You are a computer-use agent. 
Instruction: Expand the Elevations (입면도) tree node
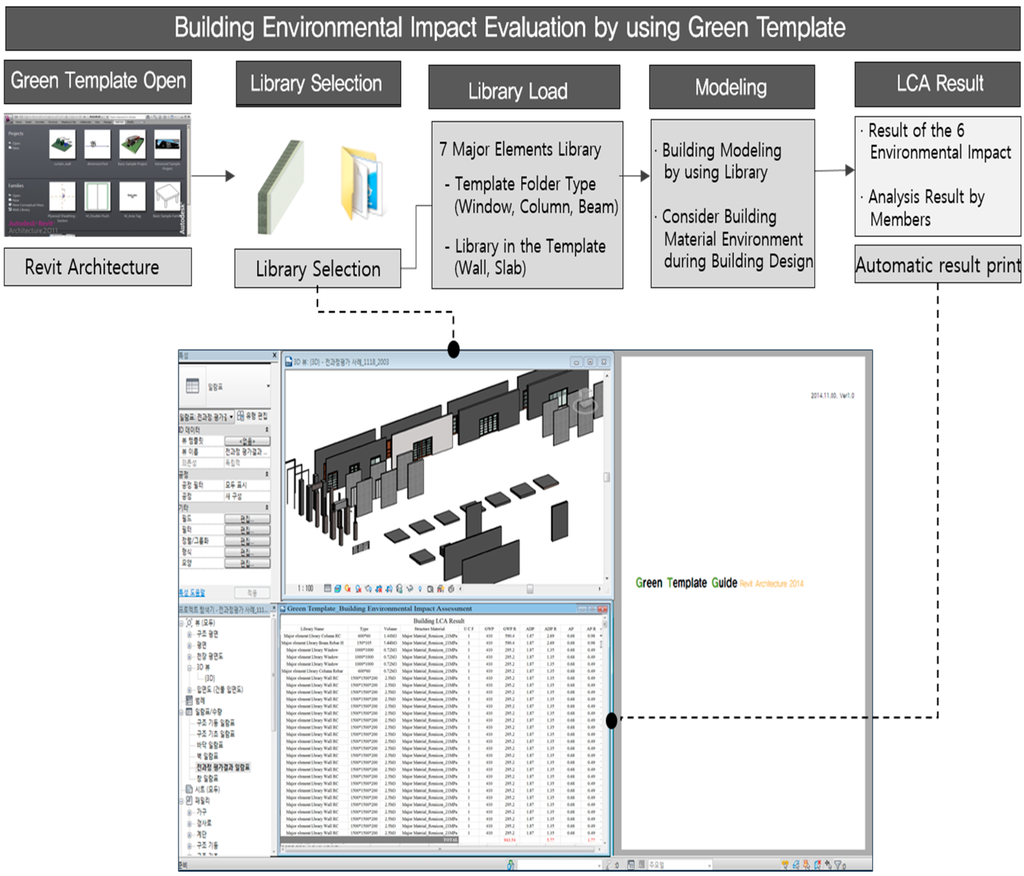190,689
